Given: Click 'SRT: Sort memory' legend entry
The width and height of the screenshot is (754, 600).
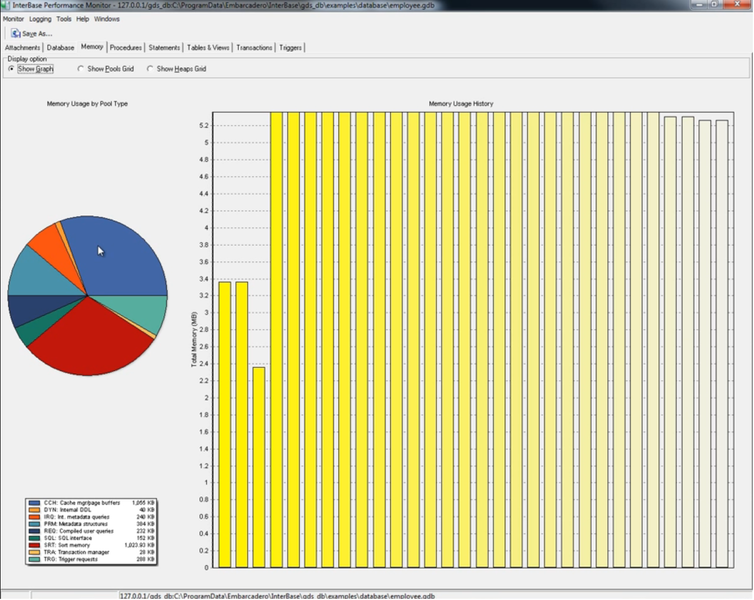Looking at the screenshot, I should tap(67, 545).
